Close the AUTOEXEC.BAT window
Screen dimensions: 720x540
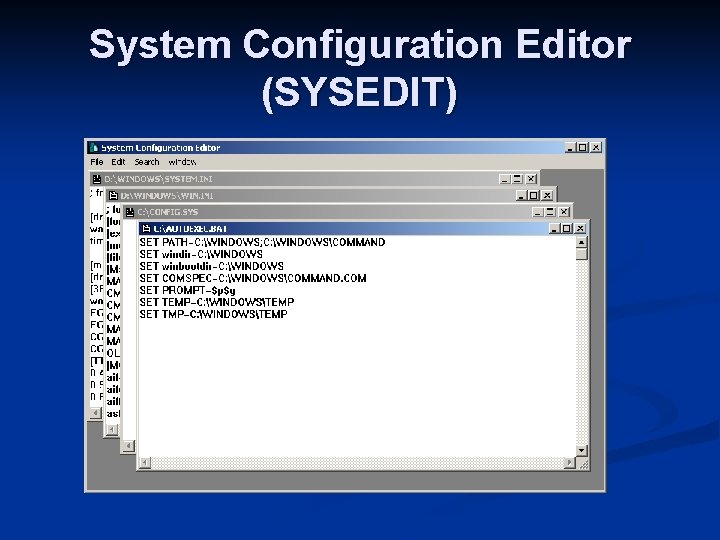pos(580,229)
